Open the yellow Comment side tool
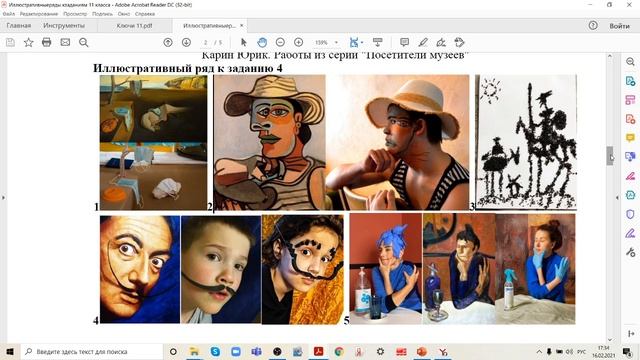 click(630, 138)
